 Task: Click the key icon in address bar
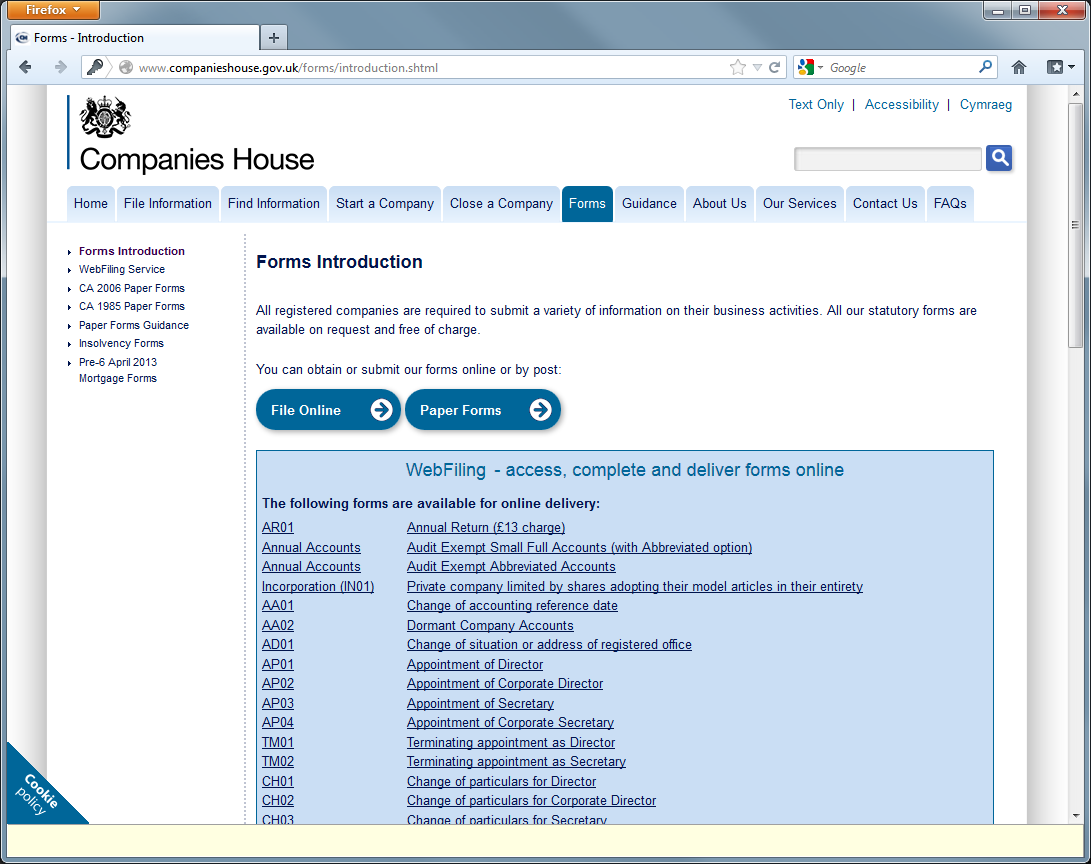[95, 67]
